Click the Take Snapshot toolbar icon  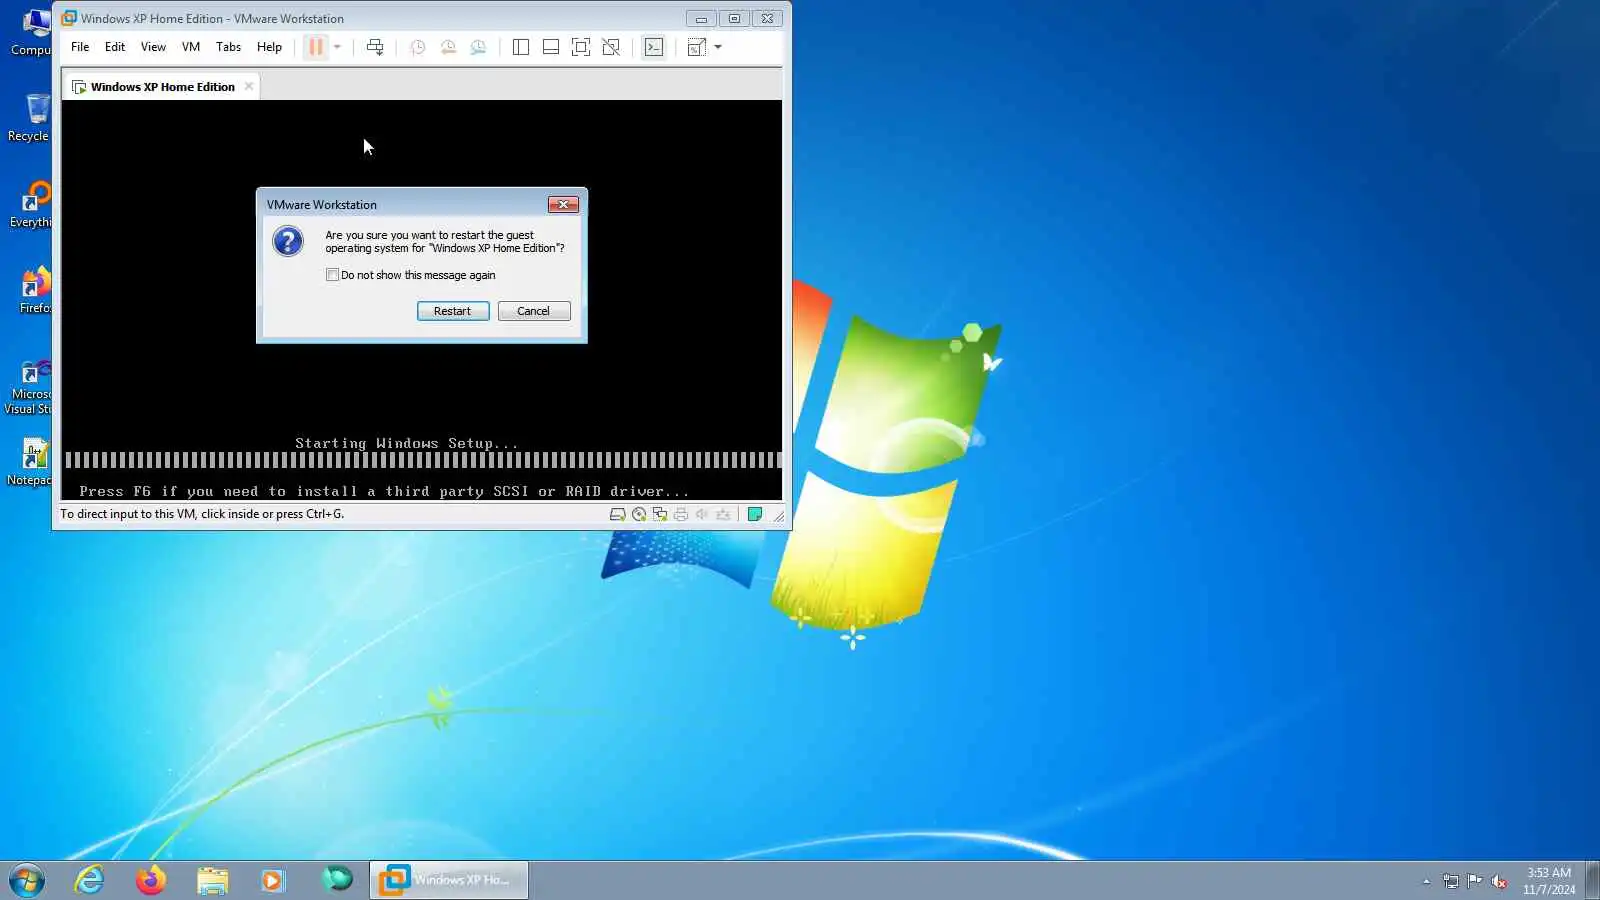(x=418, y=47)
